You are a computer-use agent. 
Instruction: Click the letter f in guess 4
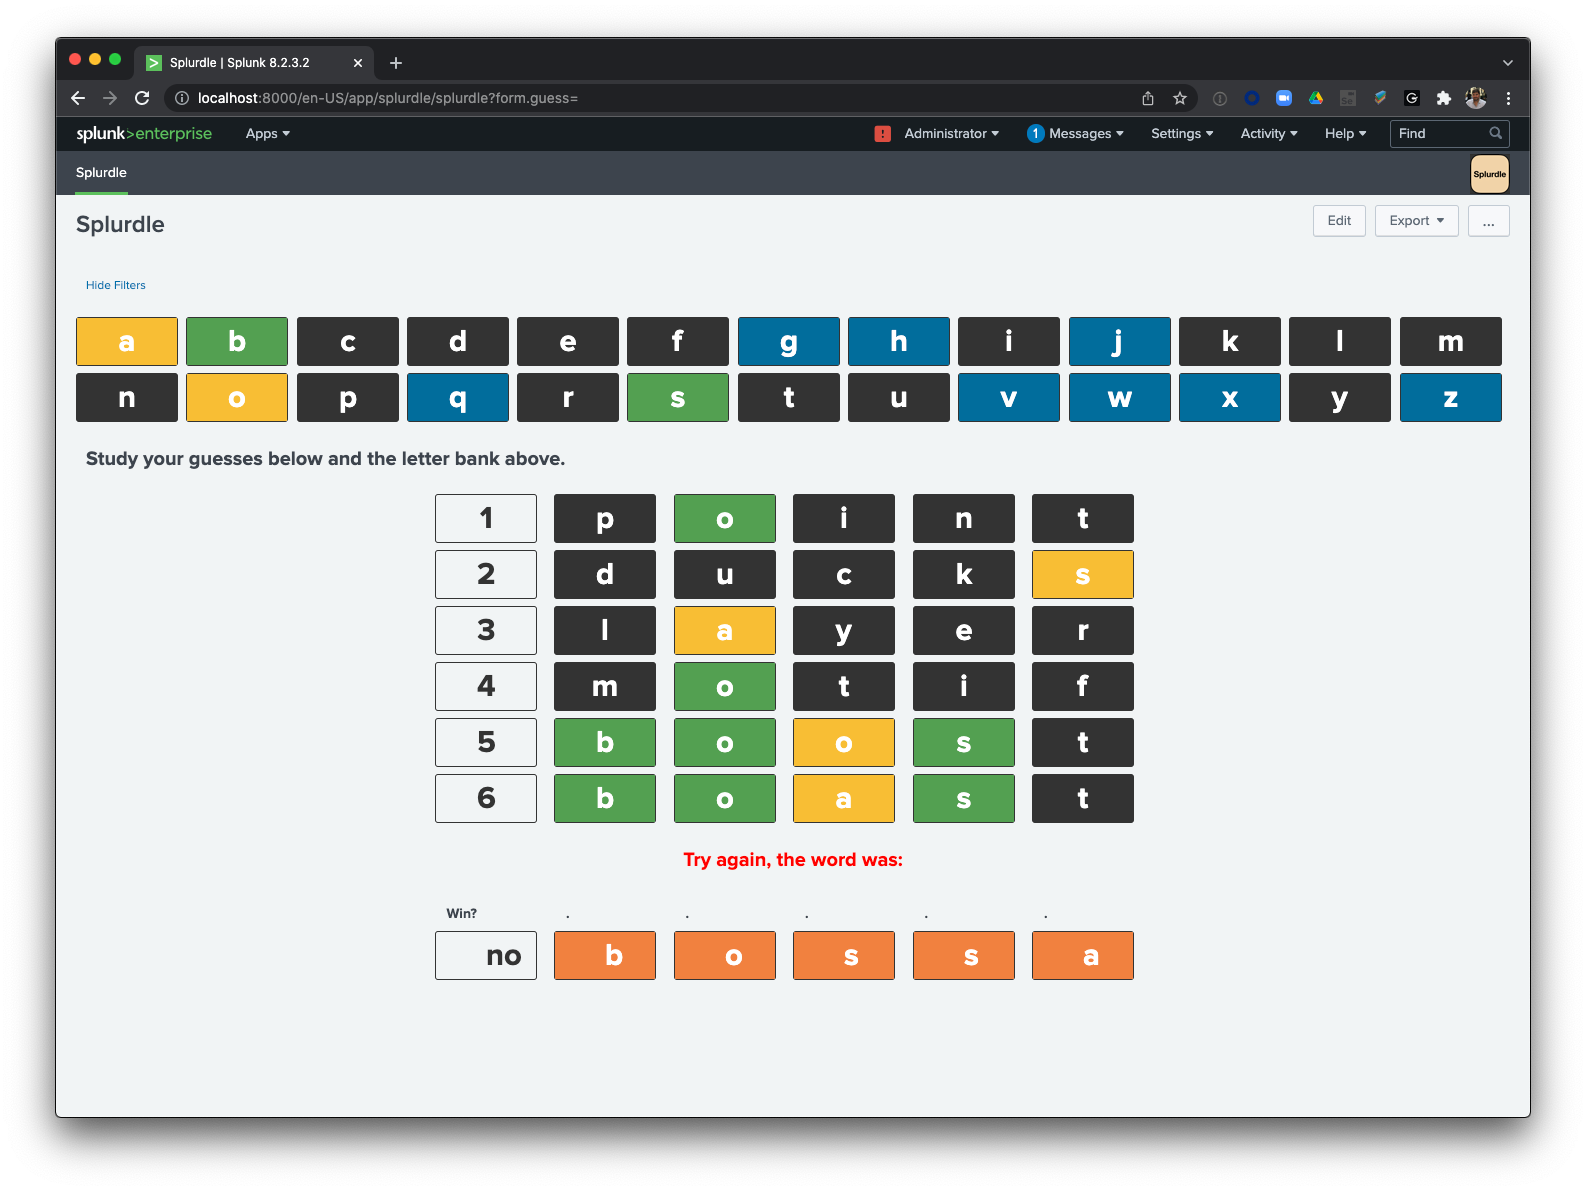pos(1083,687)
